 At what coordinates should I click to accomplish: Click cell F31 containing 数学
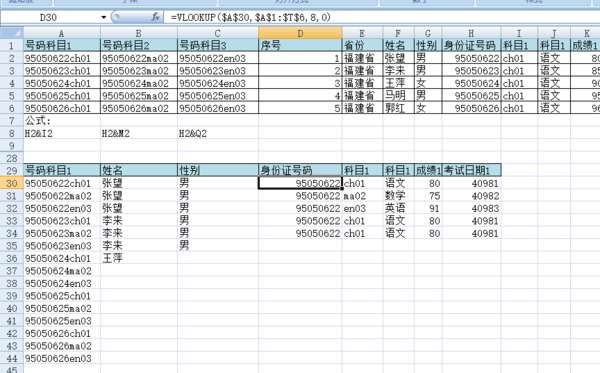pos(398,196)
